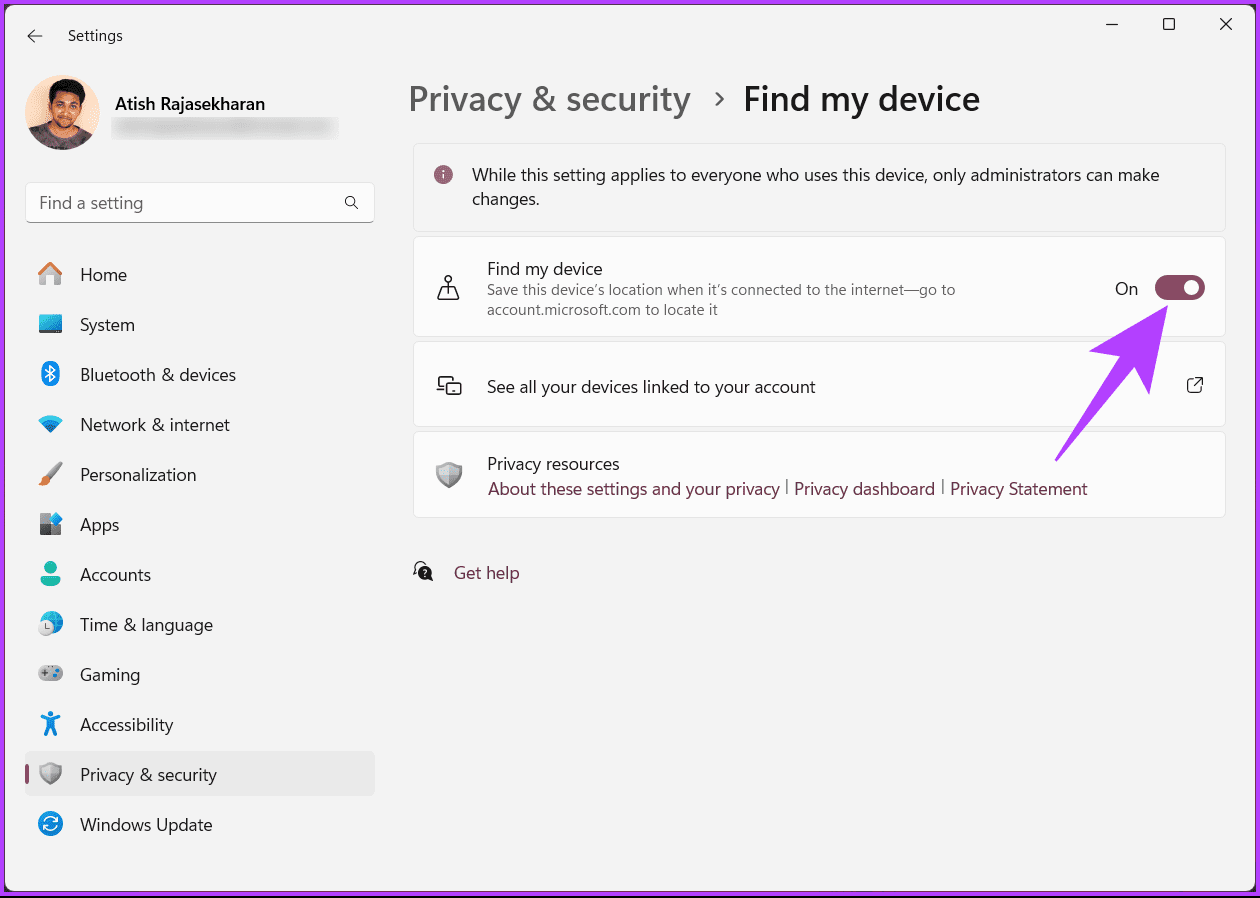Click the Home house icon

coord(50,274)
